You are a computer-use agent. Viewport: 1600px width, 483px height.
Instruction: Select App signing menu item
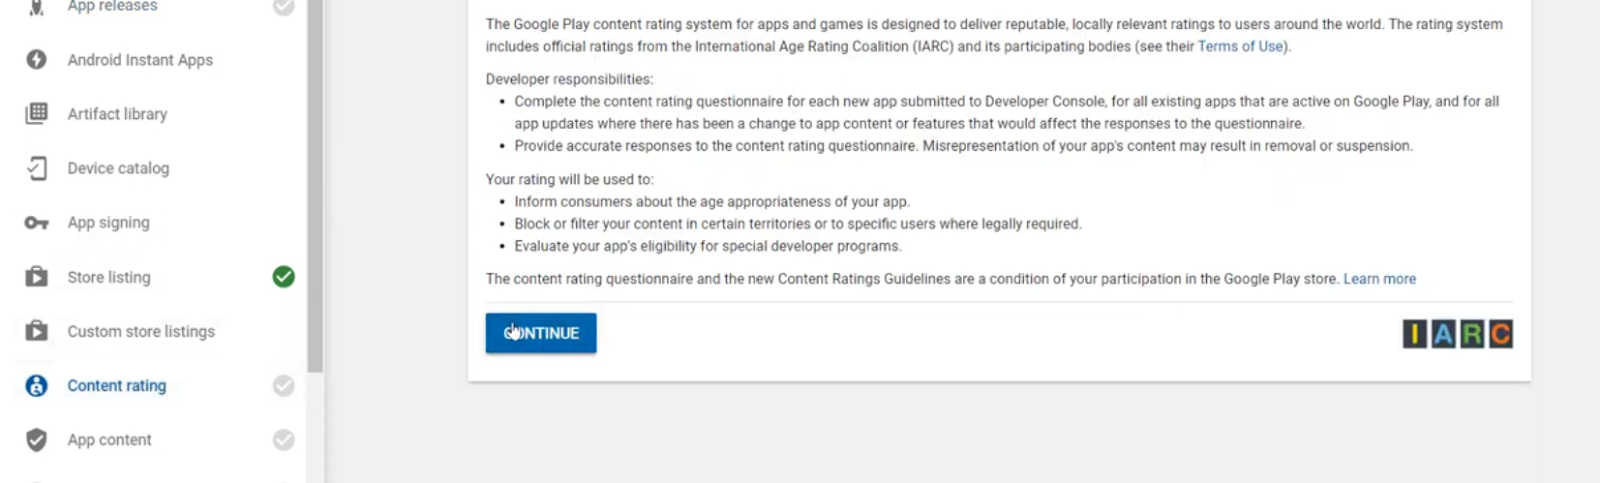tap(108, 223)
